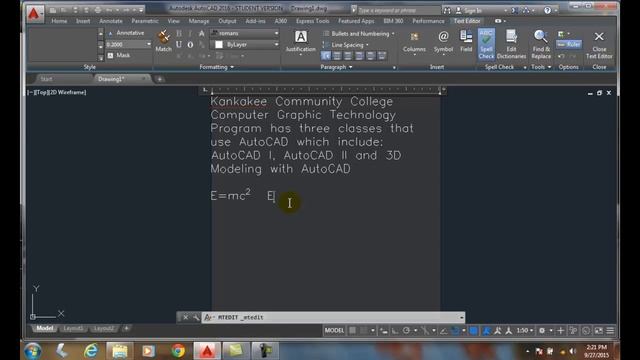Open the Home ribbon tab
640x360 pixels.
point(59,21)
